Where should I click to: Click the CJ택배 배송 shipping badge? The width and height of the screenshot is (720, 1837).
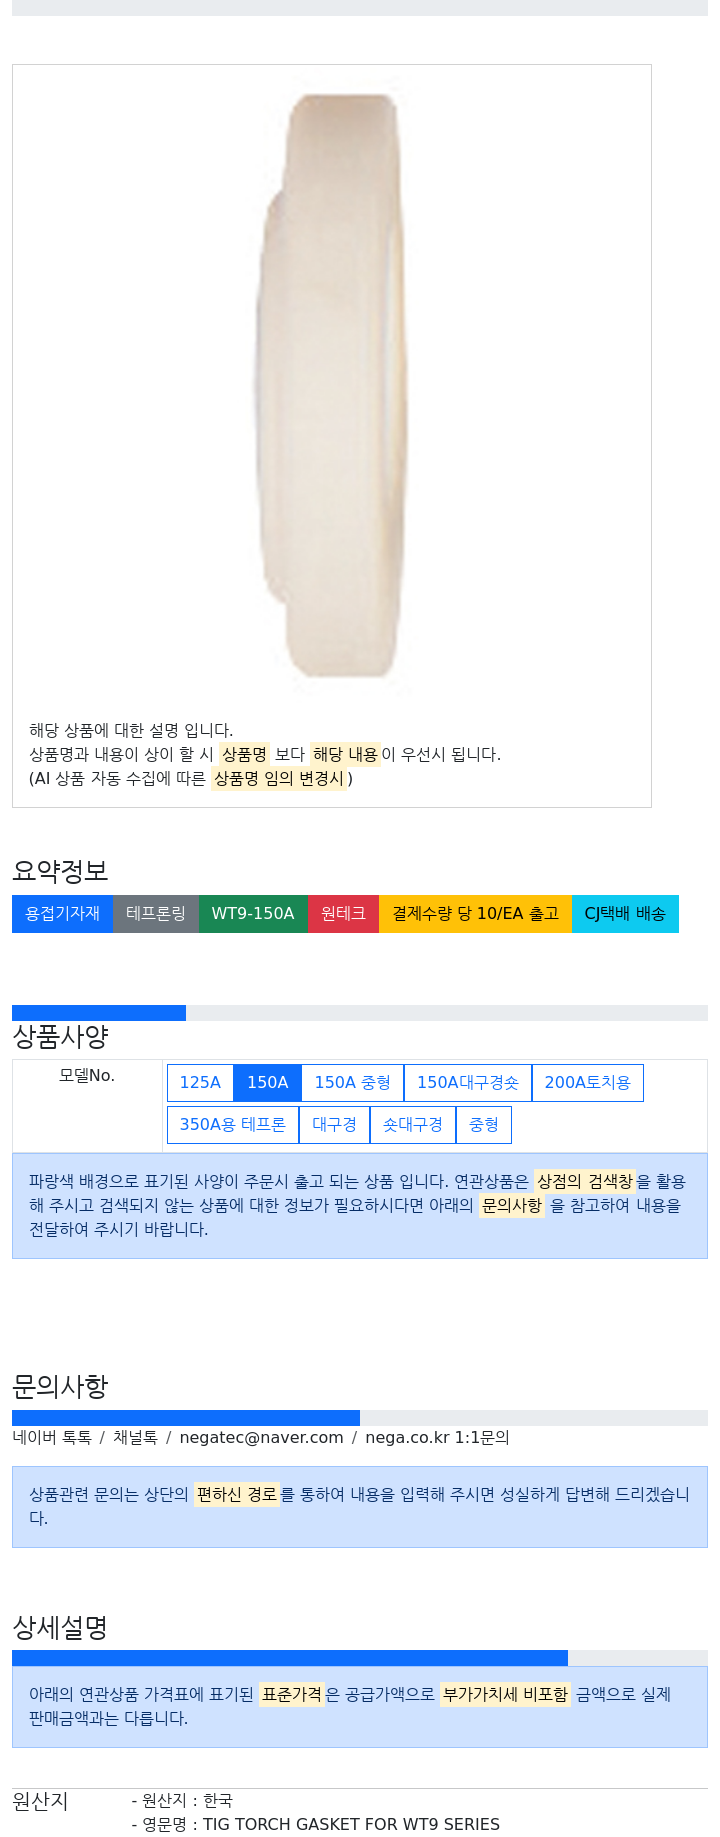tap(625, 914)
